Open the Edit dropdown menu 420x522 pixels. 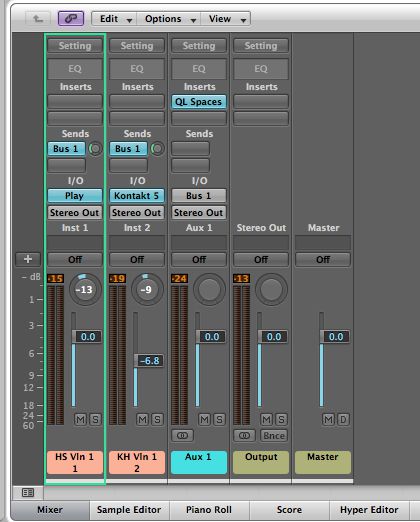click(x=114, y=19)
